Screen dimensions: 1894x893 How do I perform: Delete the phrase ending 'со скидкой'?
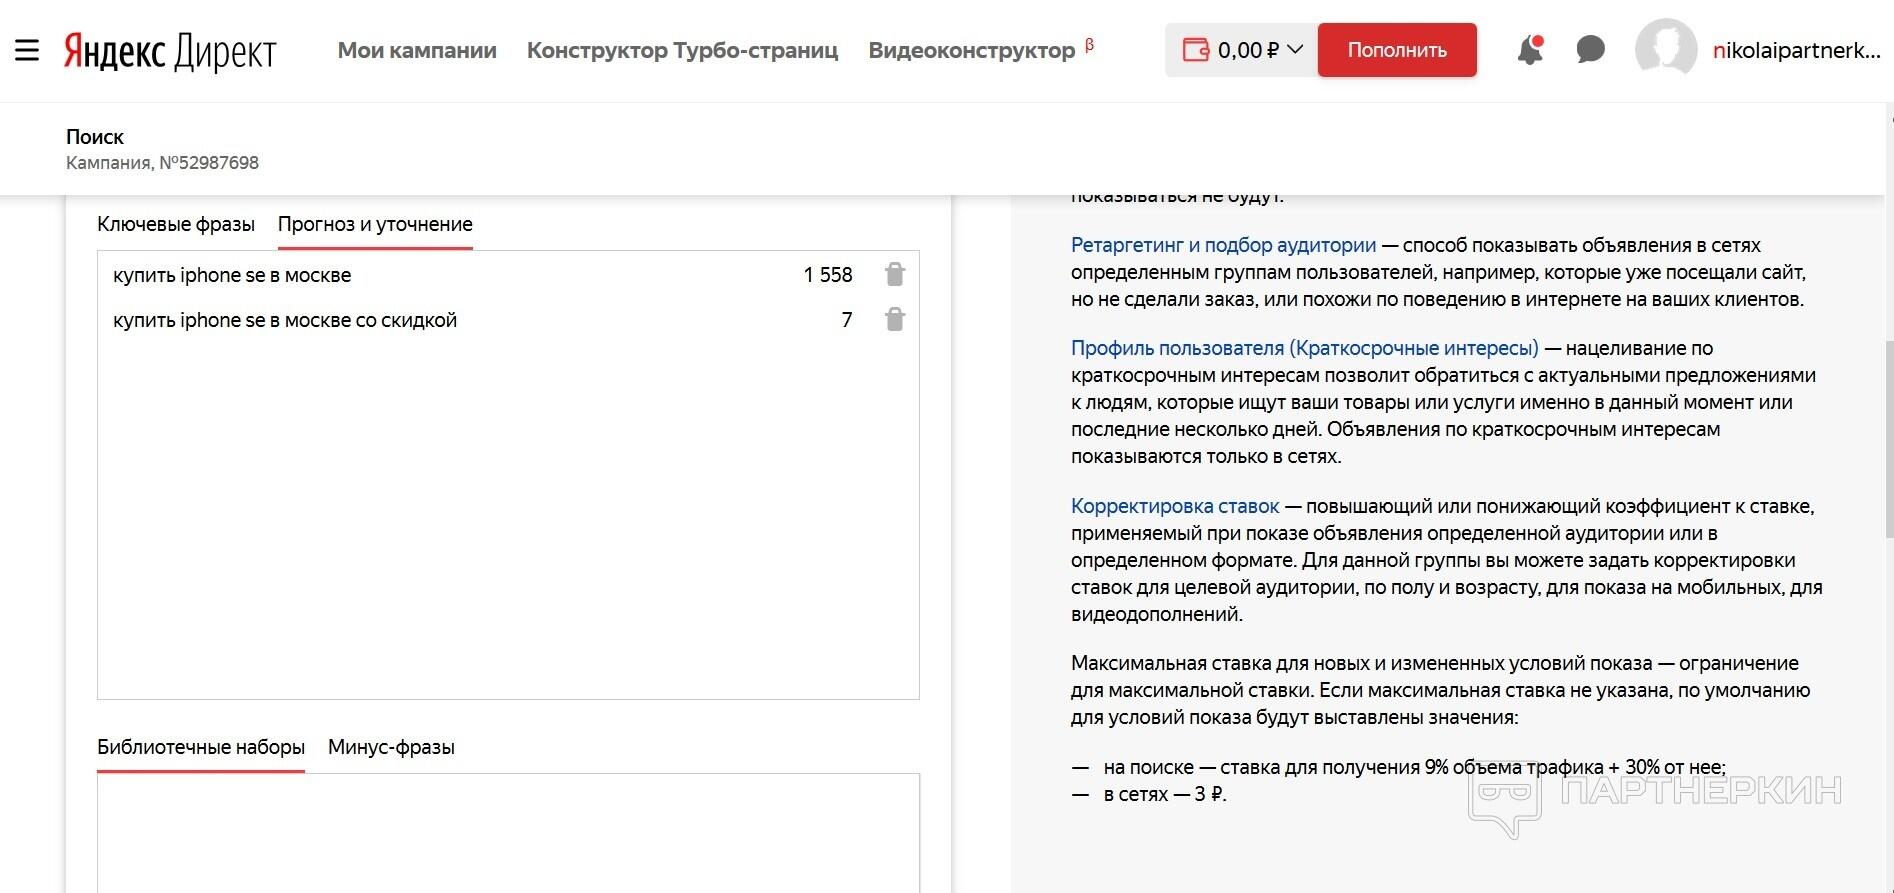point(894,319)
